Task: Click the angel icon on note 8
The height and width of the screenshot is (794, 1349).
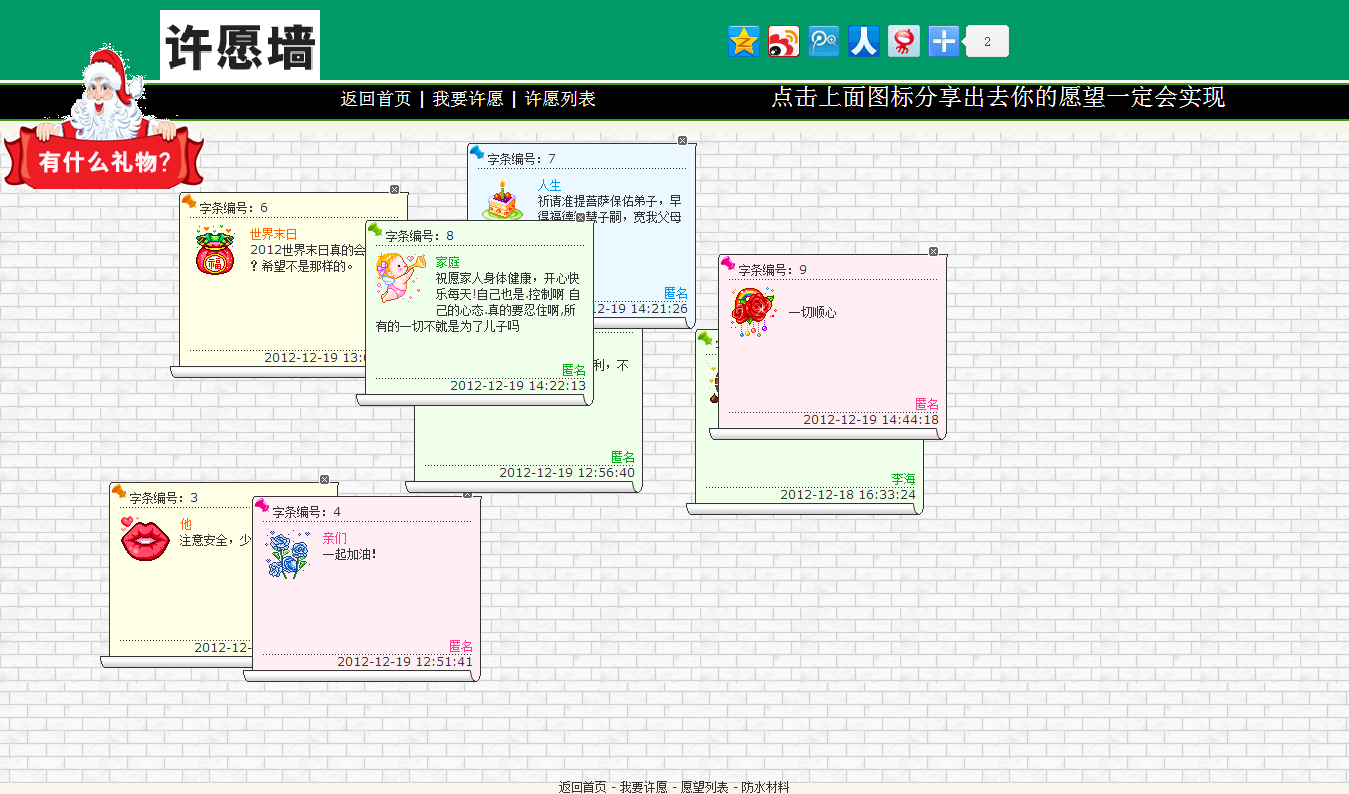Action: point(398,277)
